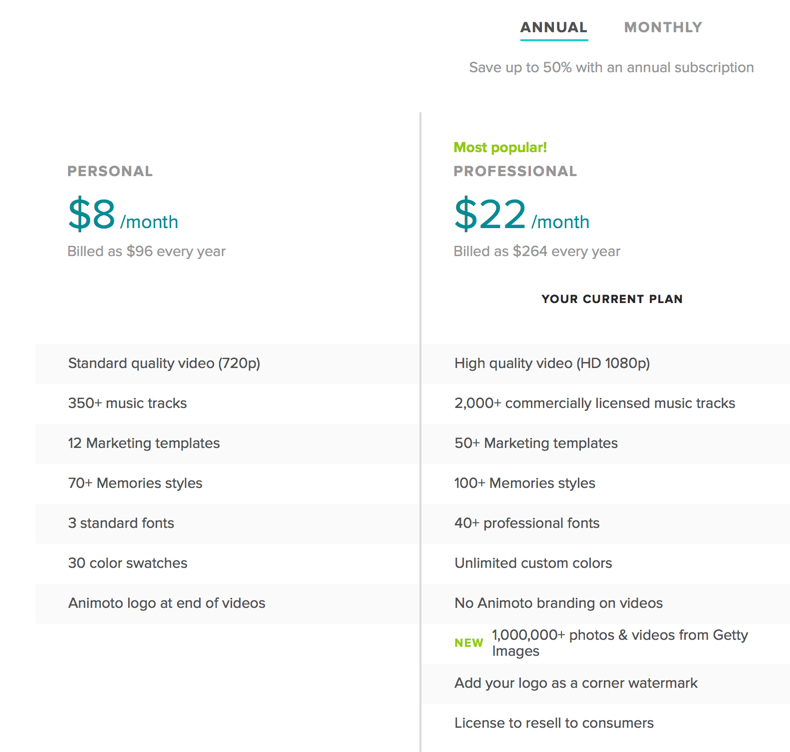Select the ANNUAL billing tab
Screen dimensions: 790x752
[553, 28]
